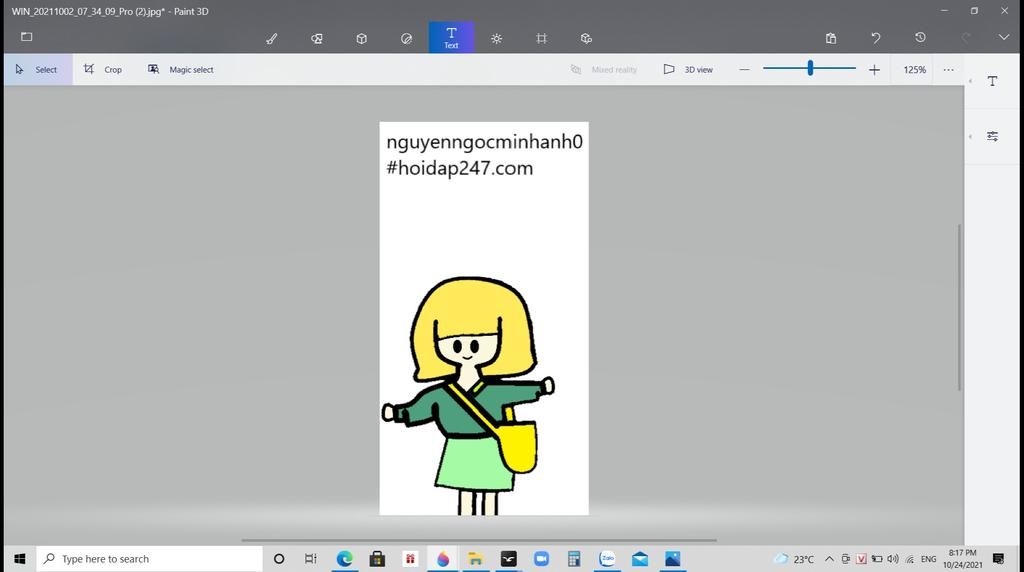Show hidden system tray icons
This screenshot has height=572, width=1024.
[x=829, y=559]
